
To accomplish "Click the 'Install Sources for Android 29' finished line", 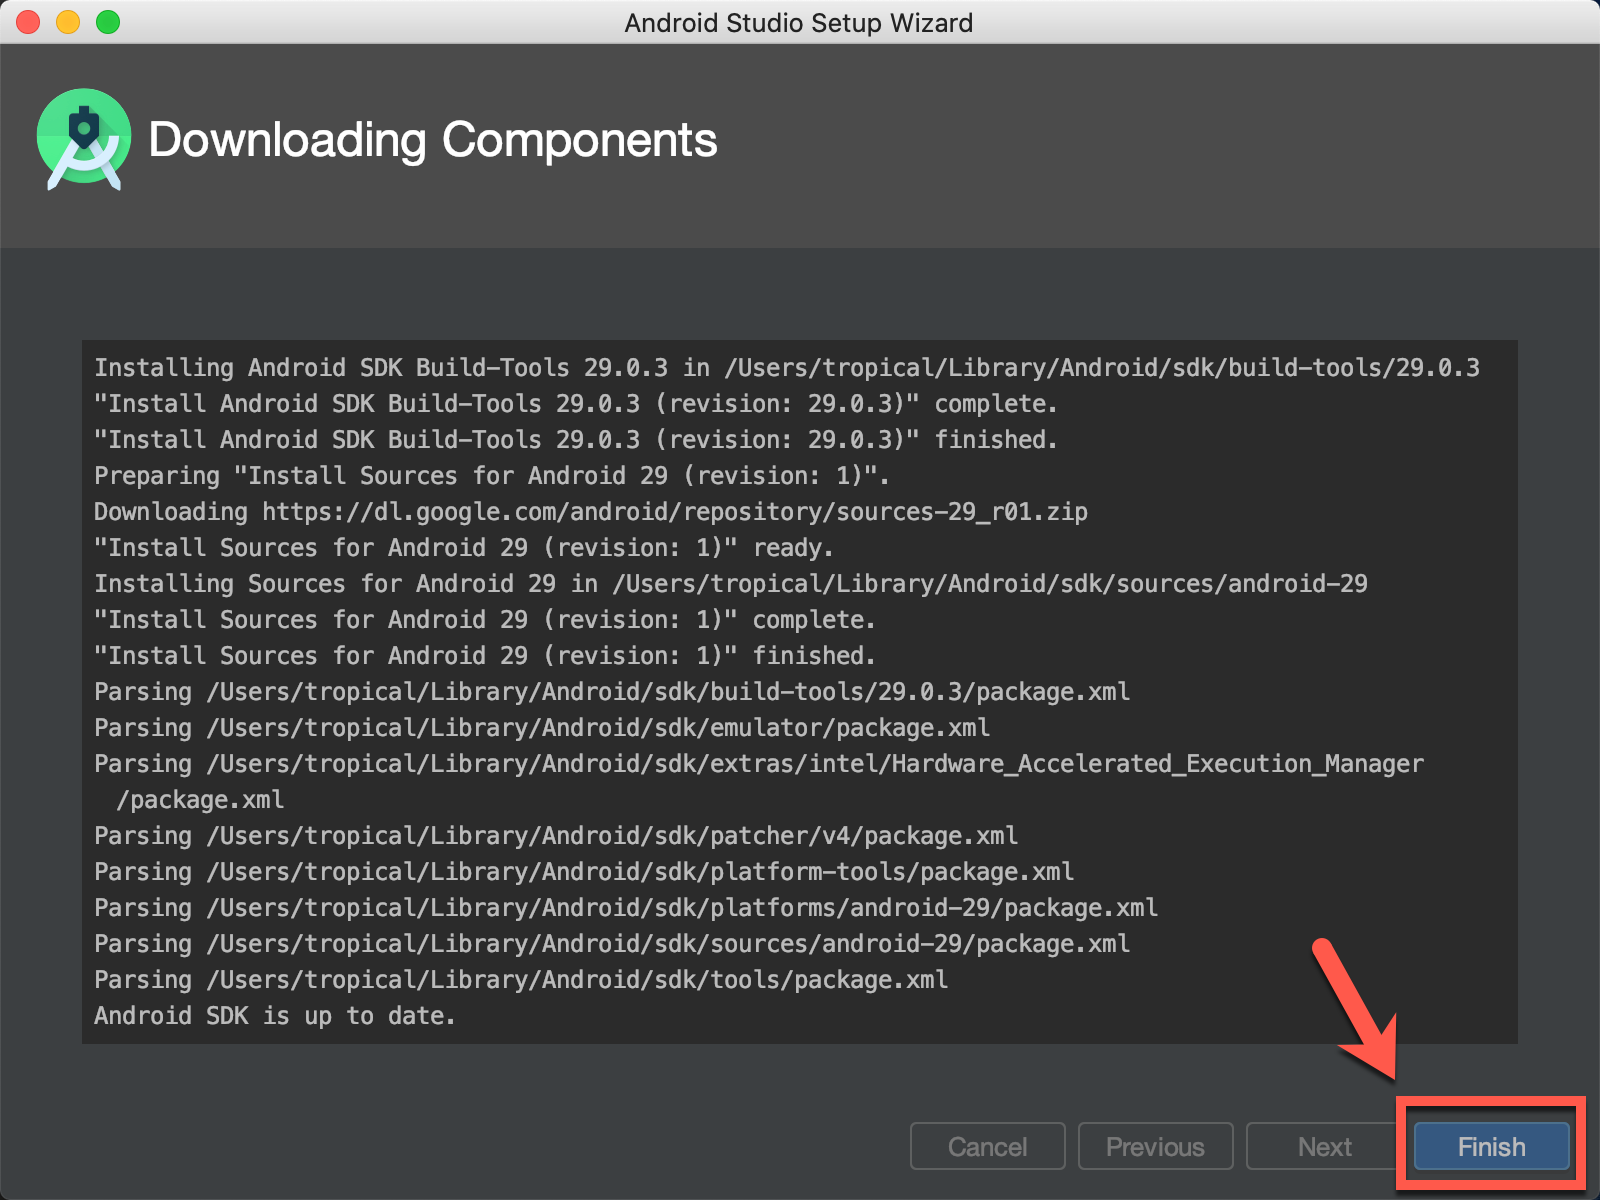I will (485, 656).
